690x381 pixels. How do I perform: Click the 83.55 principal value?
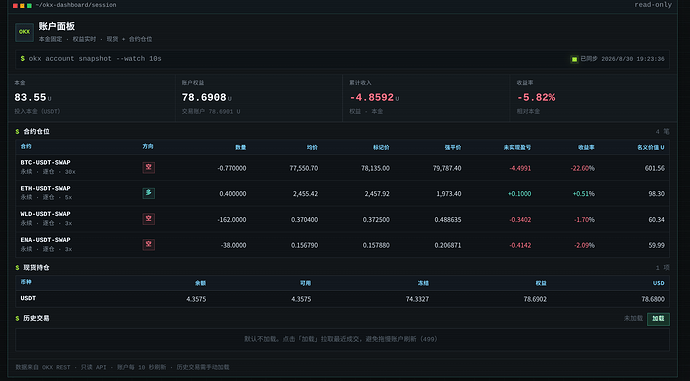30,97
